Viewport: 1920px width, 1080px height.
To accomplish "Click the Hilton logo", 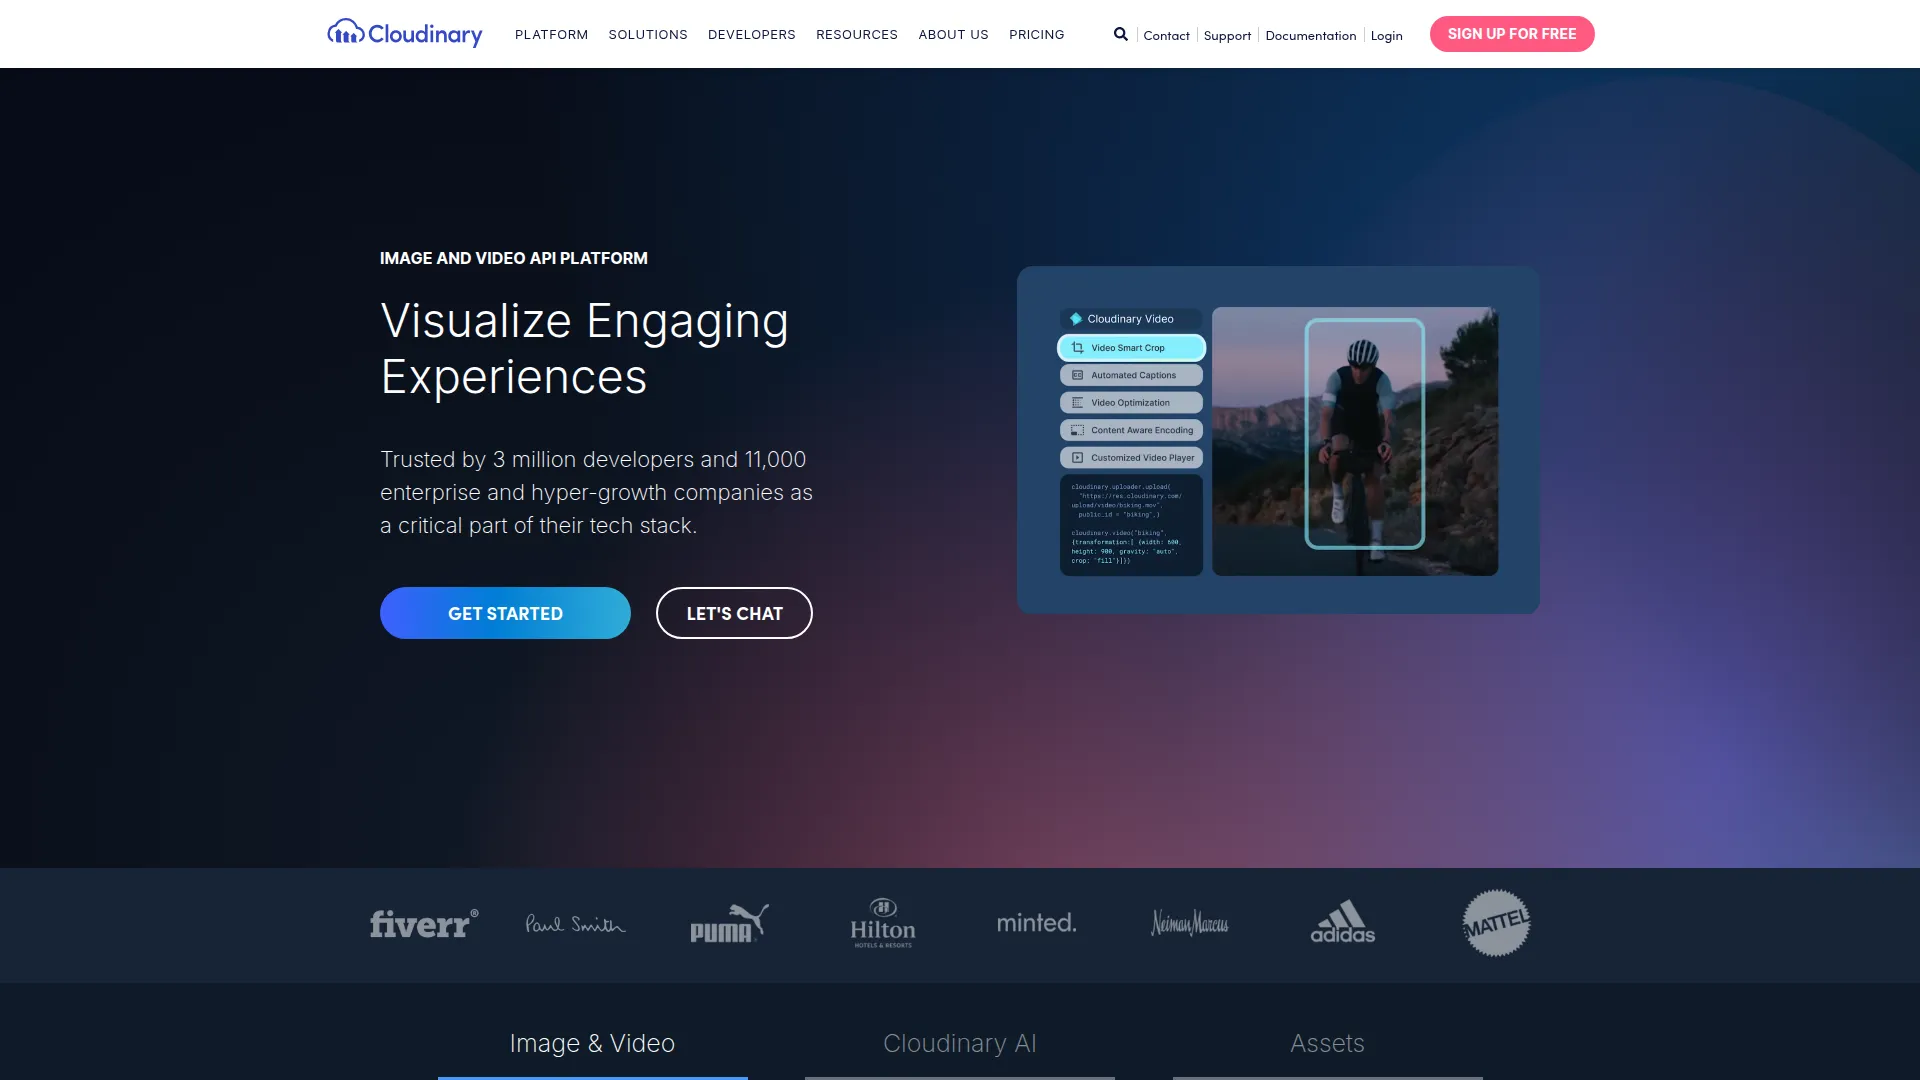I will pyautogui.click(x=883, y=923).
